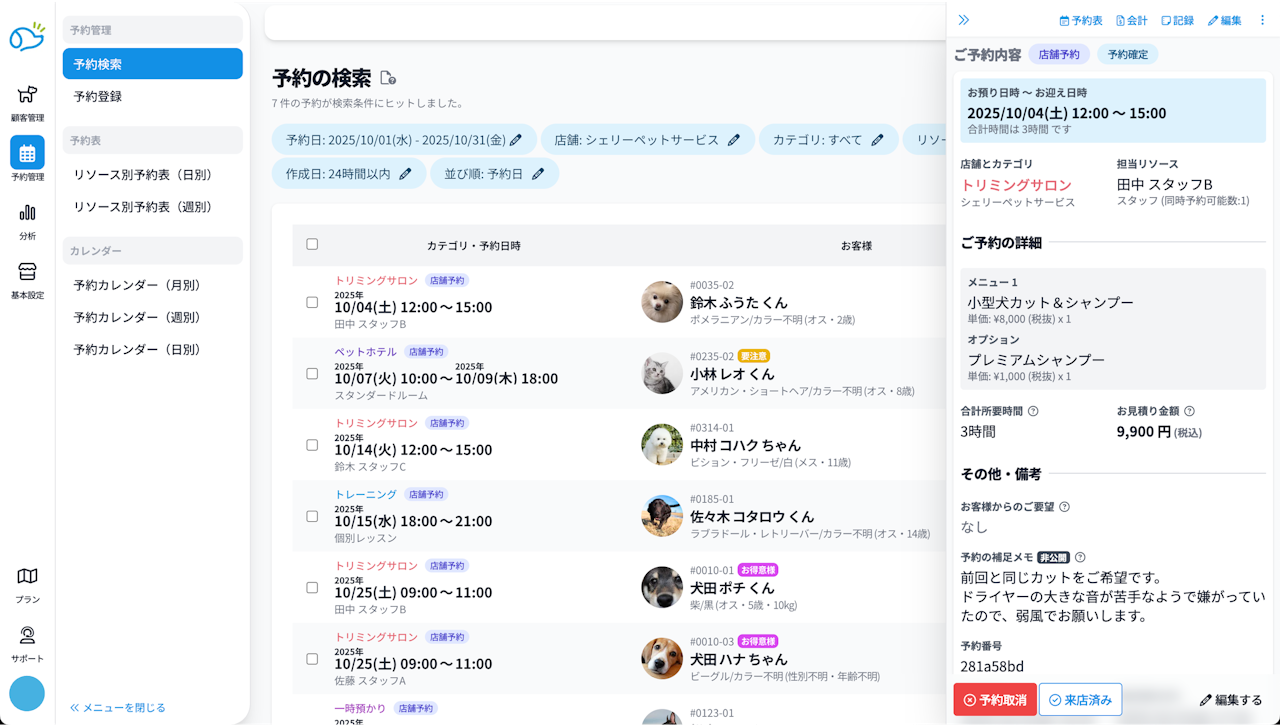Screen dimensions: 1280x726
Task: Open 予約カレンダー（月別） menu item
Action: click(152, 285)
